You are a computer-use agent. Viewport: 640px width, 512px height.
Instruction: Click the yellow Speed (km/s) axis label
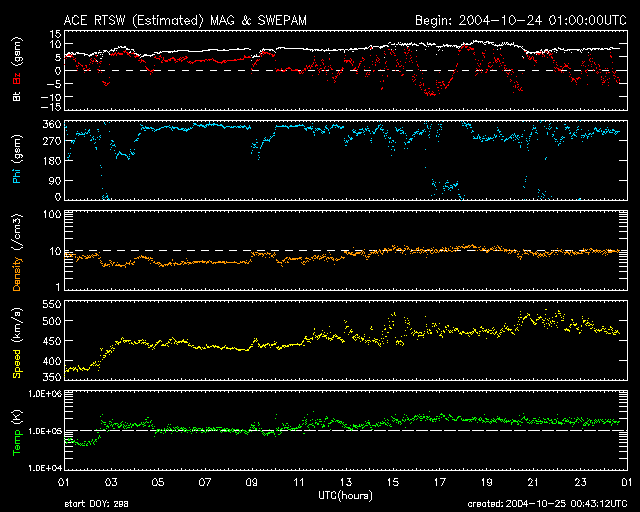point(16,342)
